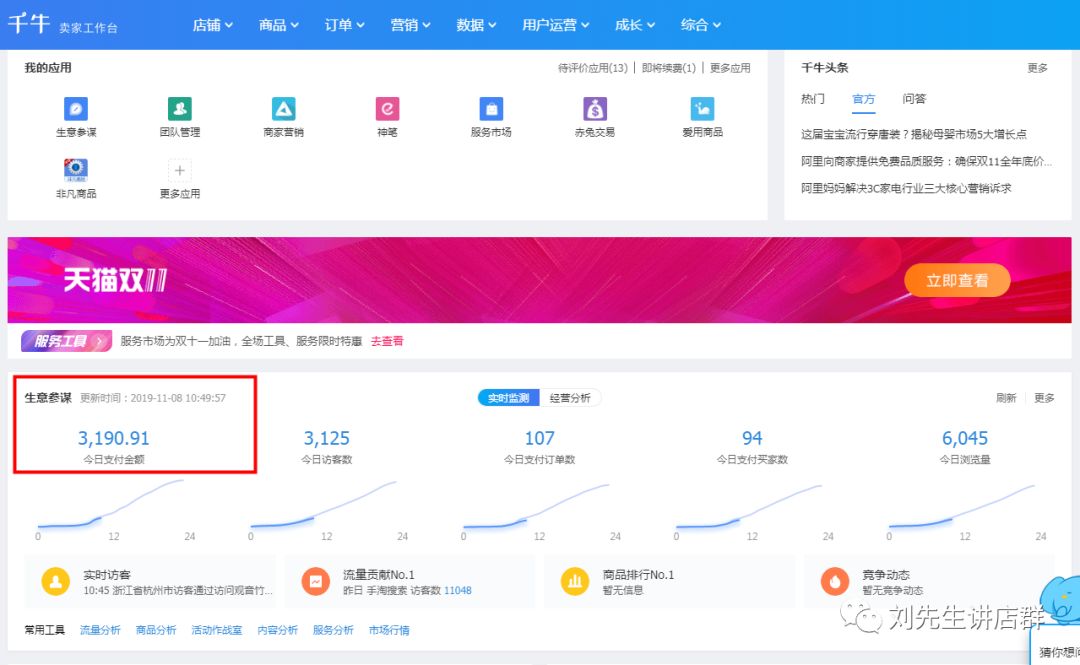This screenshot has height=665, width=1080.
Task: Click the 立即查看 banner button
Action: [957, 280]
